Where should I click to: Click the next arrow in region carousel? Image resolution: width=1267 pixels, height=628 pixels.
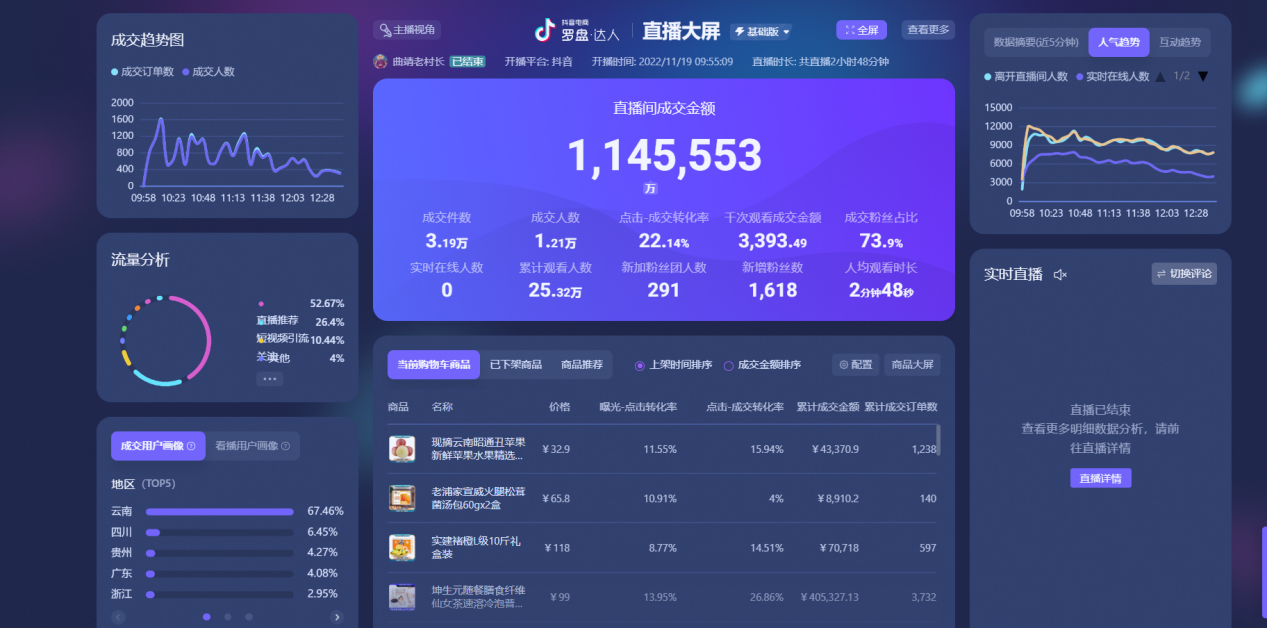point(337,617)
